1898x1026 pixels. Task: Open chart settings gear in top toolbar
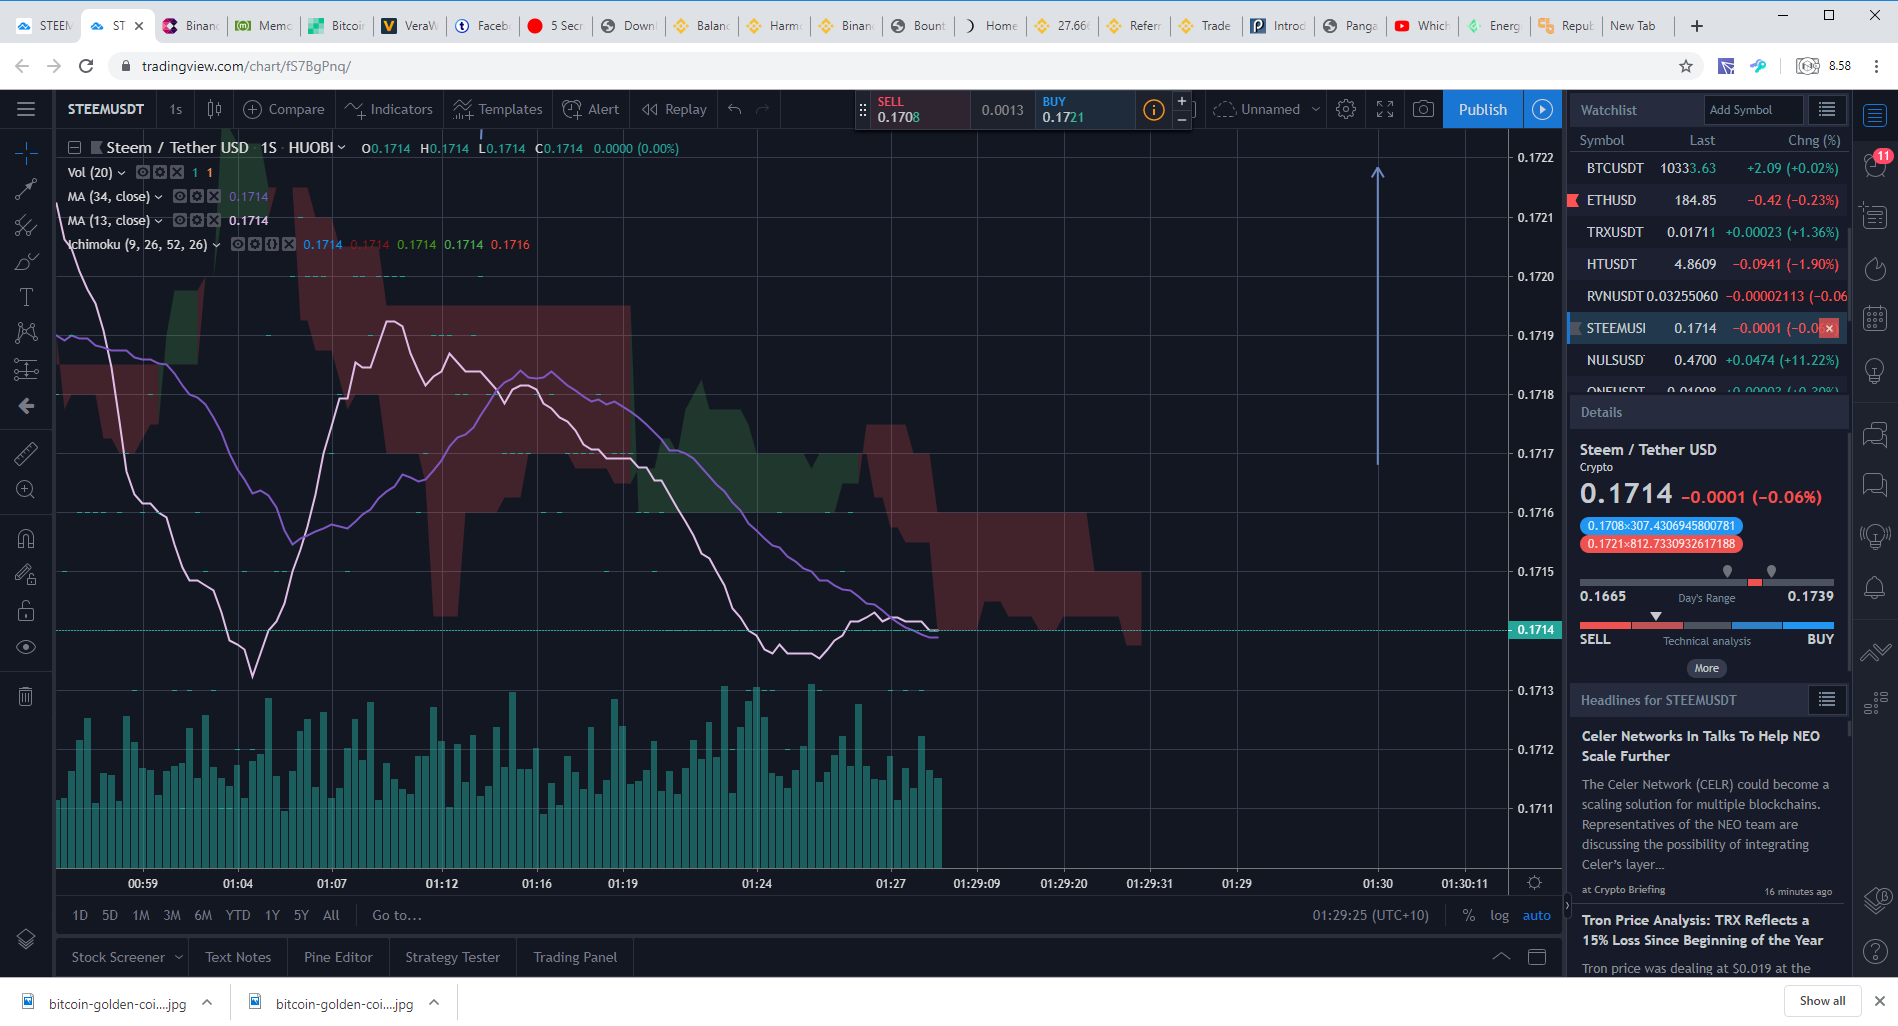[x=1346, y=109]
